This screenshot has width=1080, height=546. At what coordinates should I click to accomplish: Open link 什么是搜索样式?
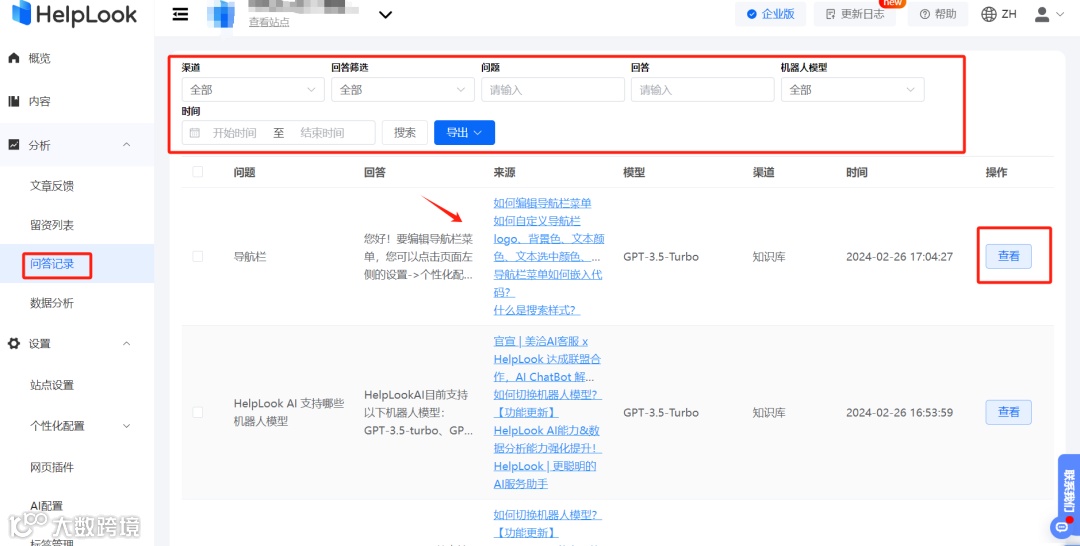tap(537, 311)
